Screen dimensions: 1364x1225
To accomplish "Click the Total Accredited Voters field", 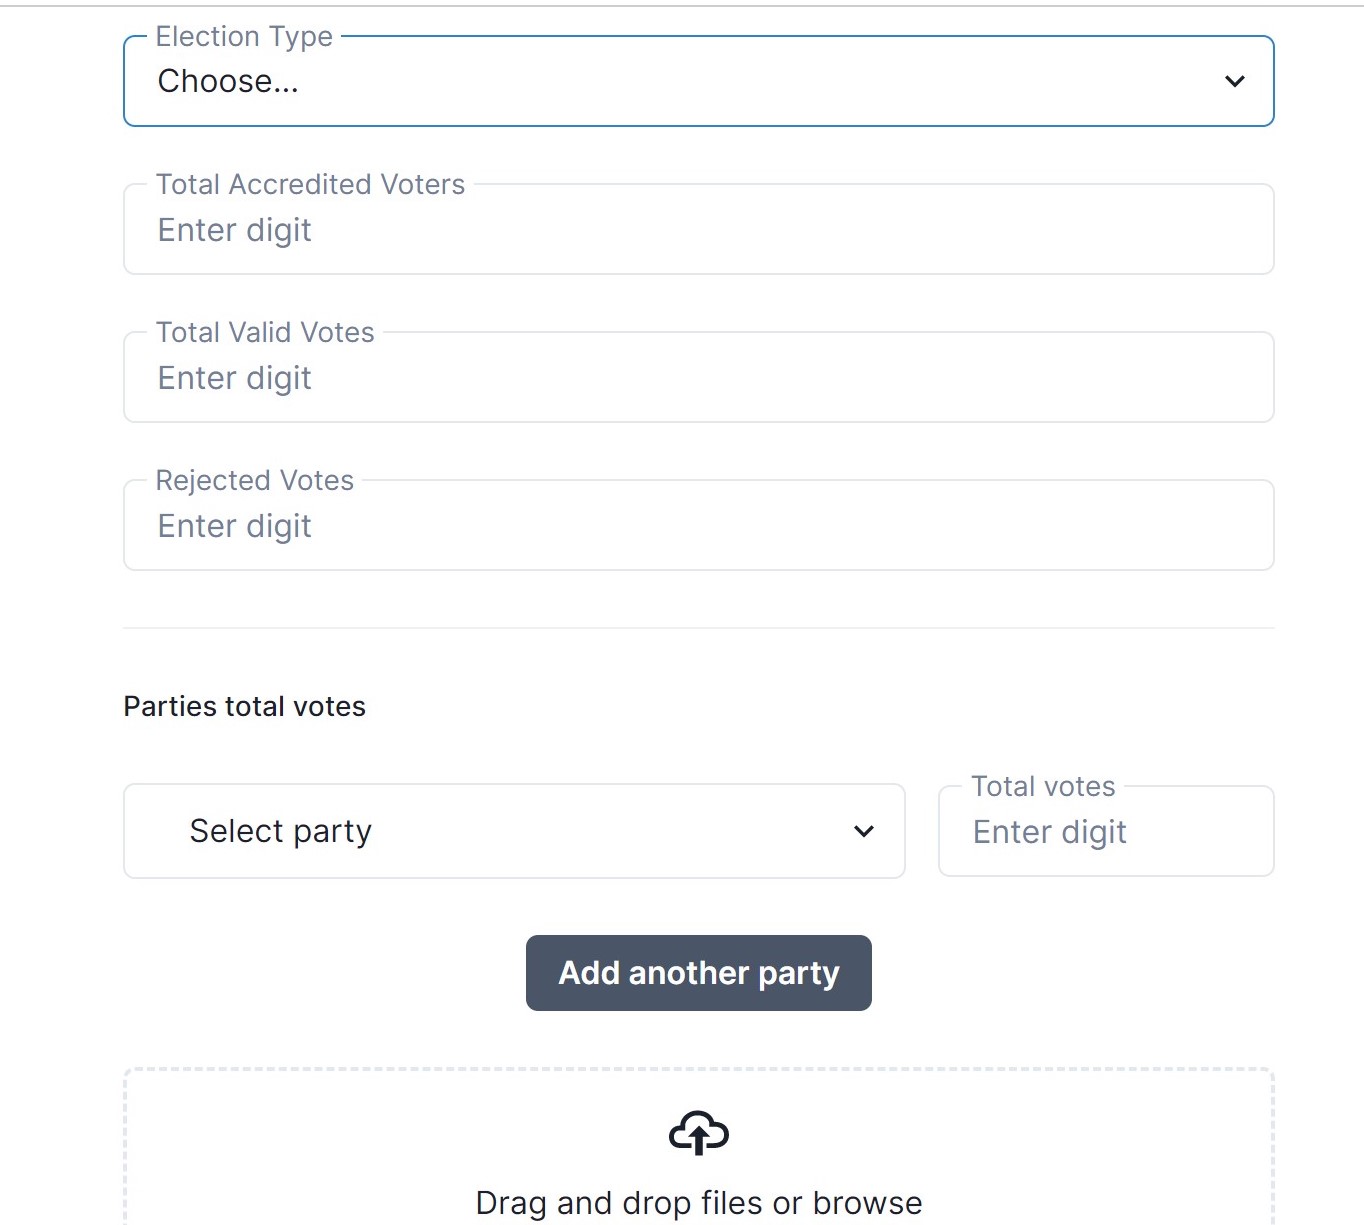I will click(x=698, y=229).
